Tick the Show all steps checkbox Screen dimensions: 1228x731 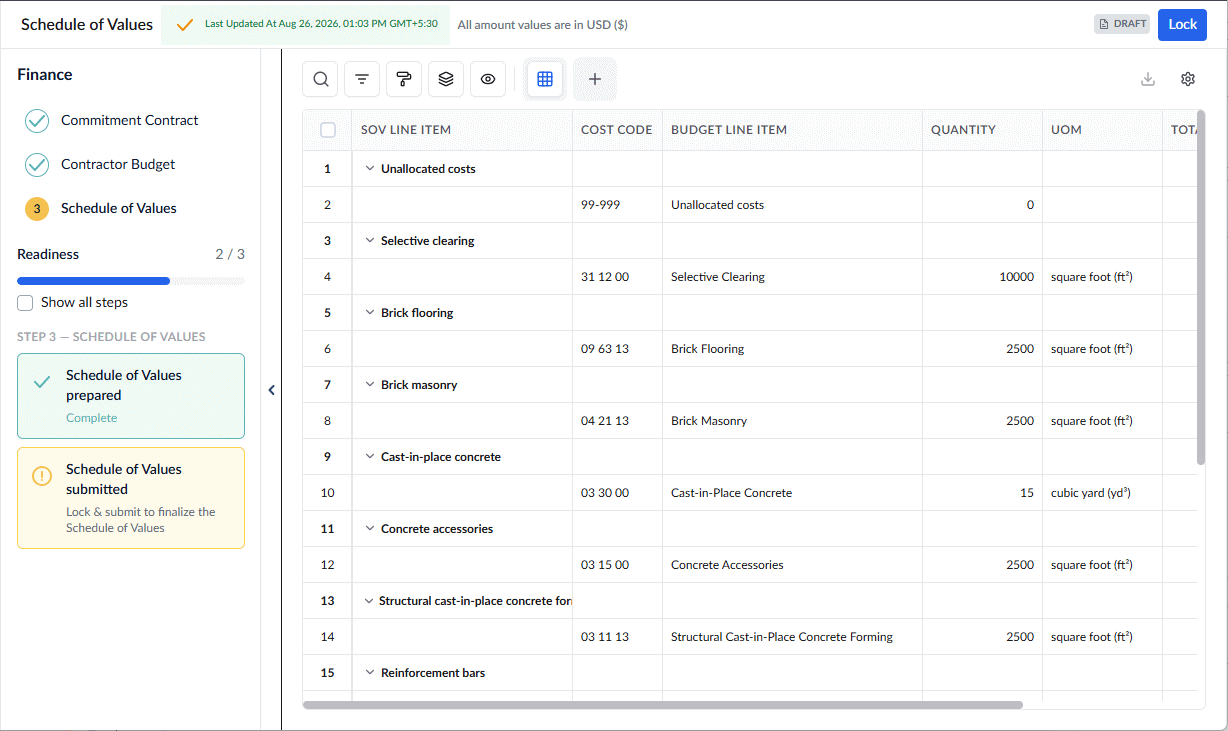[x=25, y=303]
